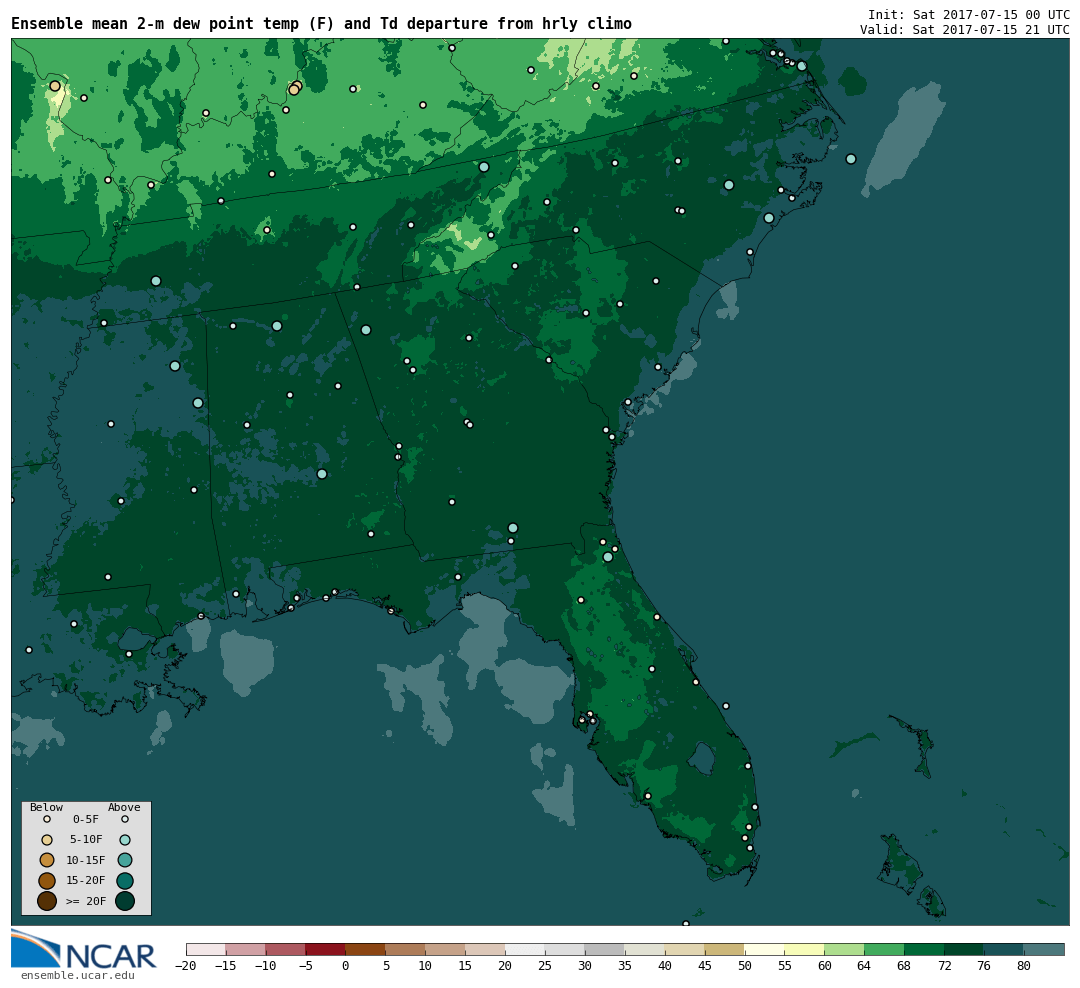
Task: Click the '-20' colorbar tick label
Action: [x=186, y=966]
